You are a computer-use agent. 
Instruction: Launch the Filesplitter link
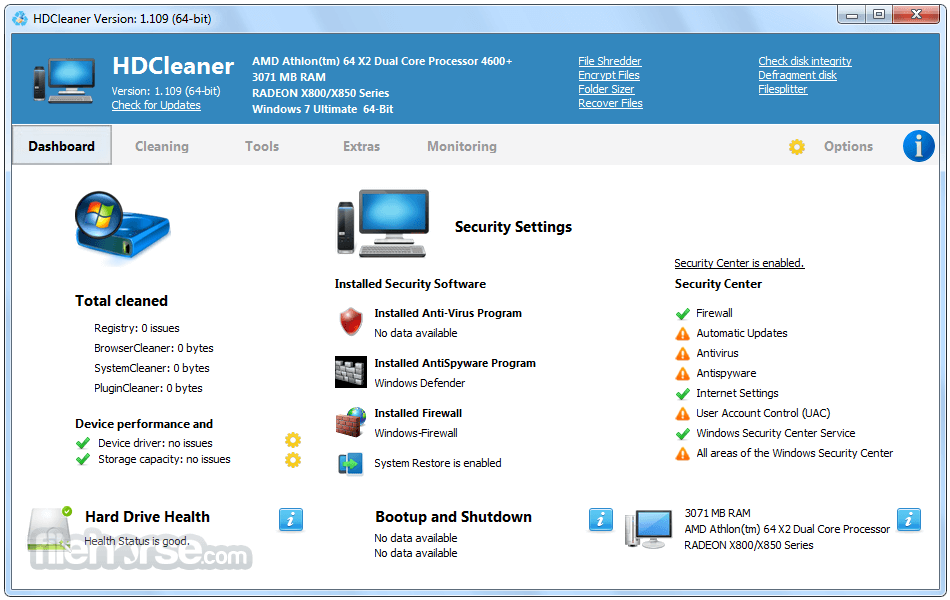tap(783, 89)
